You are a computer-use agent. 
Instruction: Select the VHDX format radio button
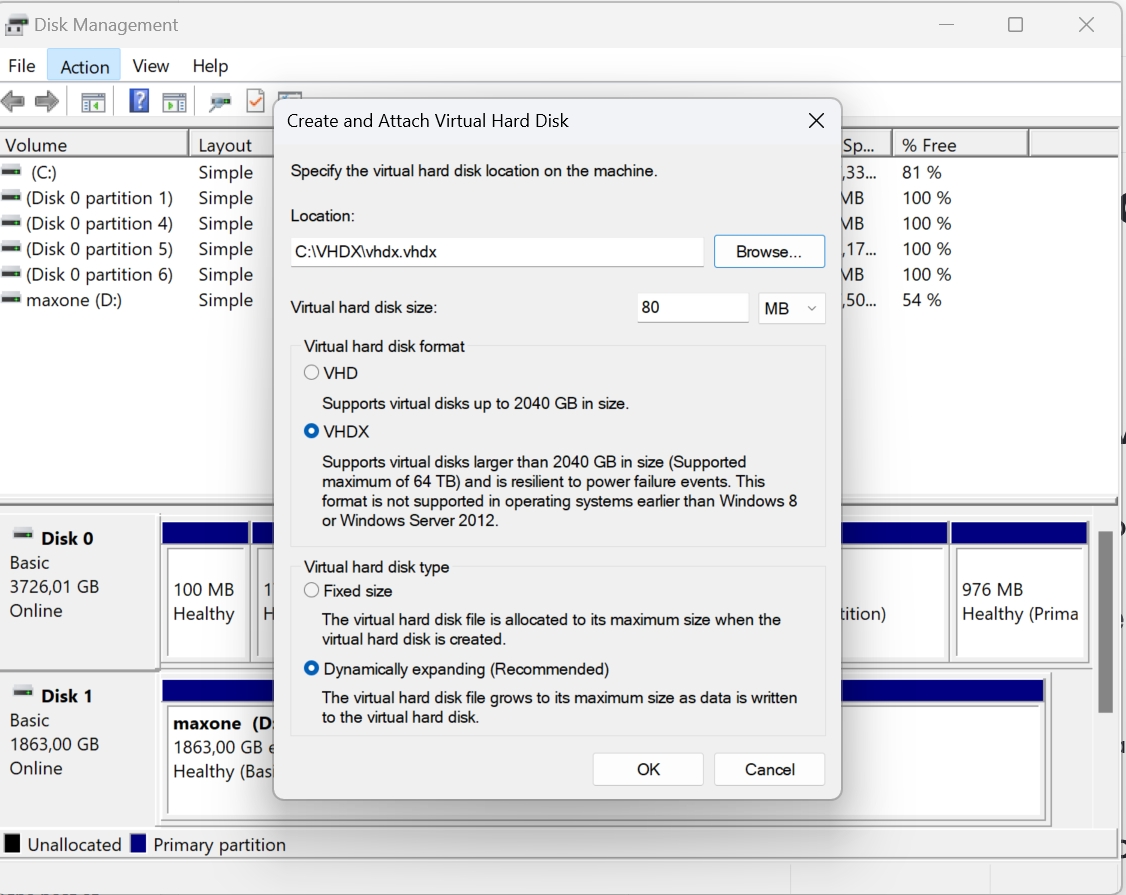(x=312, y=432)
